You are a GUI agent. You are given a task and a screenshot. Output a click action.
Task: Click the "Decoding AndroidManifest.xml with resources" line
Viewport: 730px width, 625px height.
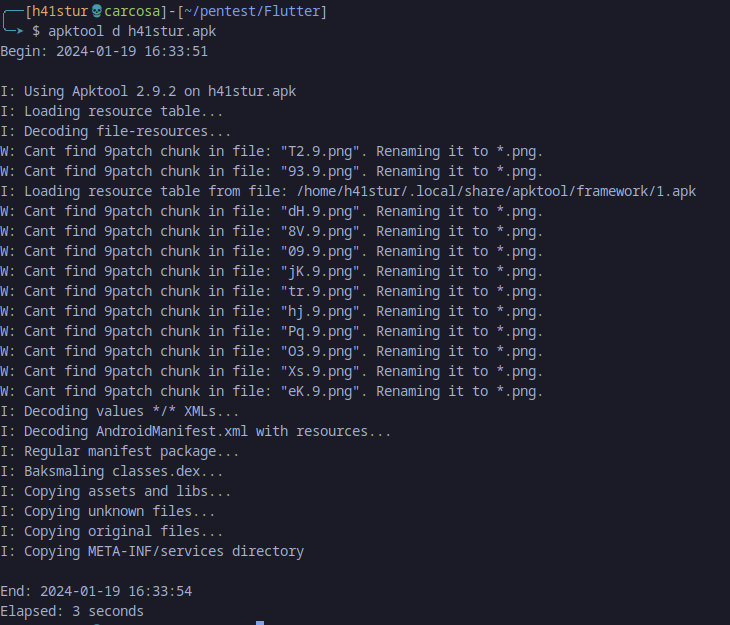196,431
